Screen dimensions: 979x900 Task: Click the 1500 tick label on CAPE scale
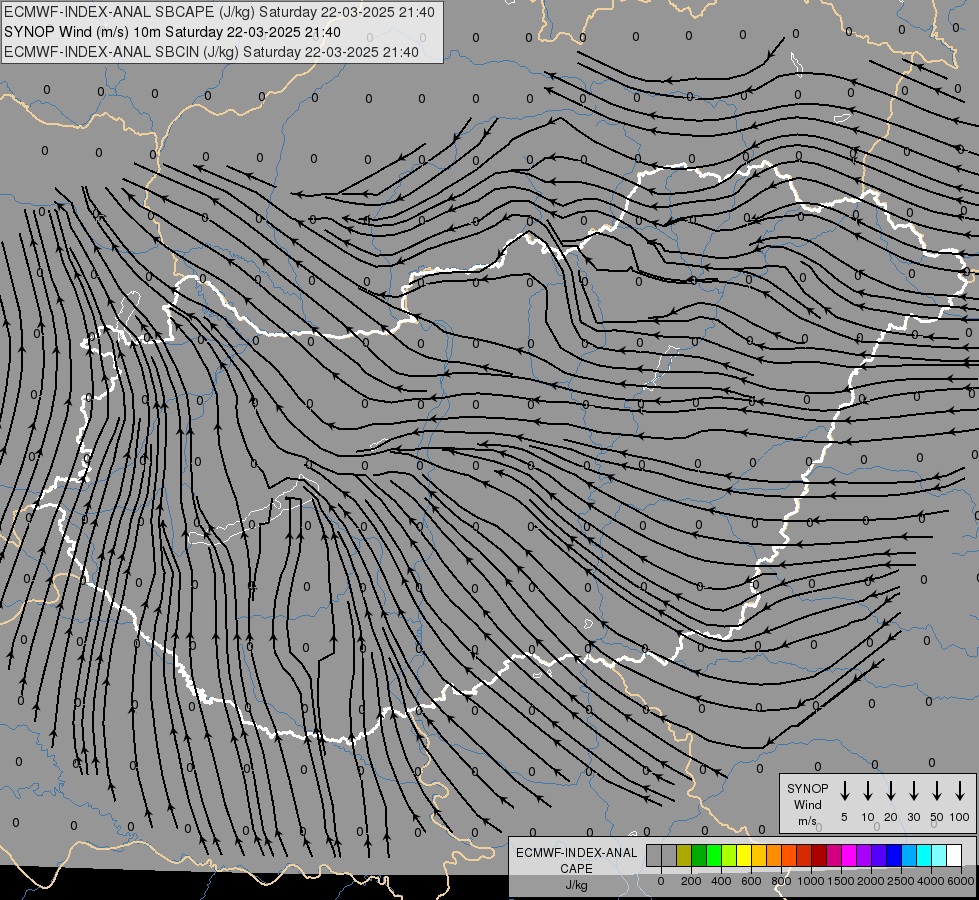point(841,881)
